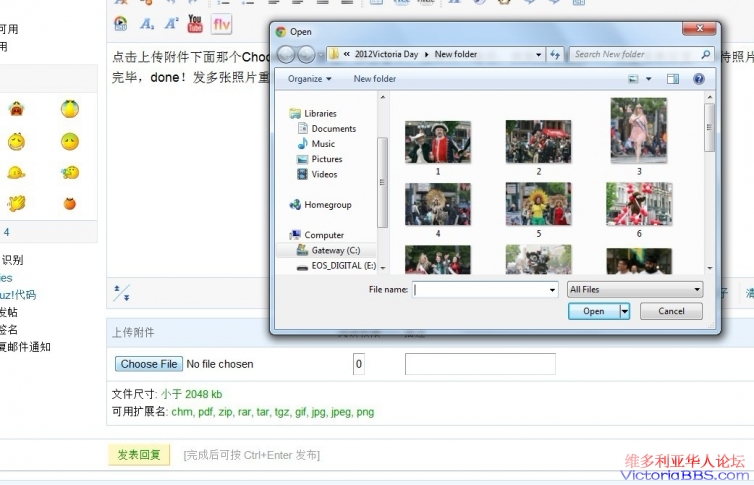This screenshot has height=485, width=754.
Task: Click New folder in the dialog toolbar
Action: 374,78
